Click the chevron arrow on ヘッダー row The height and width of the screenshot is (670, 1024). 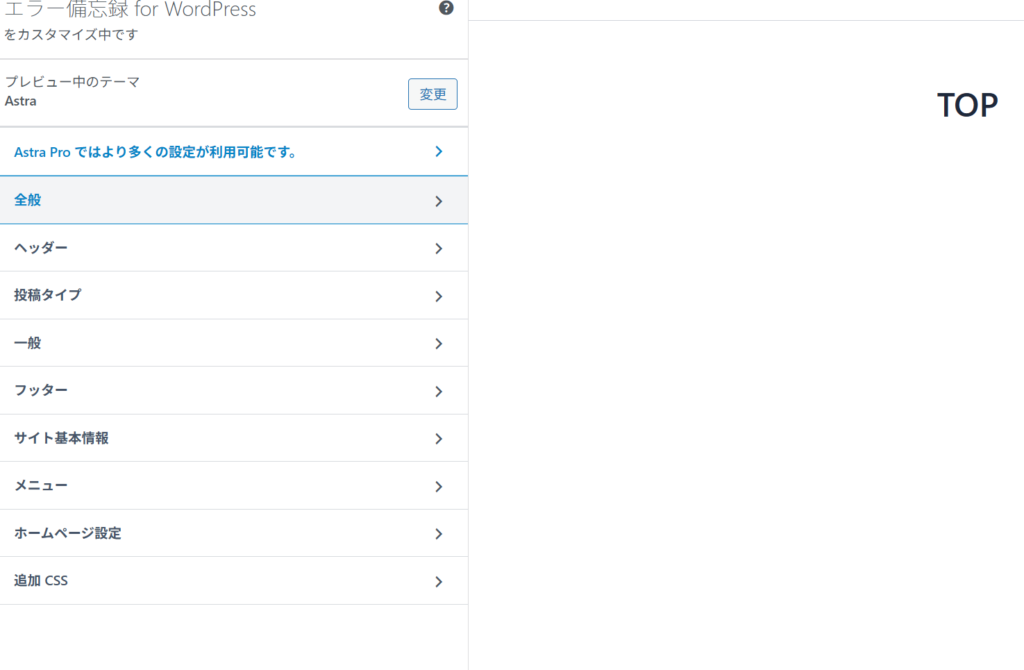[x=438, y=248]
